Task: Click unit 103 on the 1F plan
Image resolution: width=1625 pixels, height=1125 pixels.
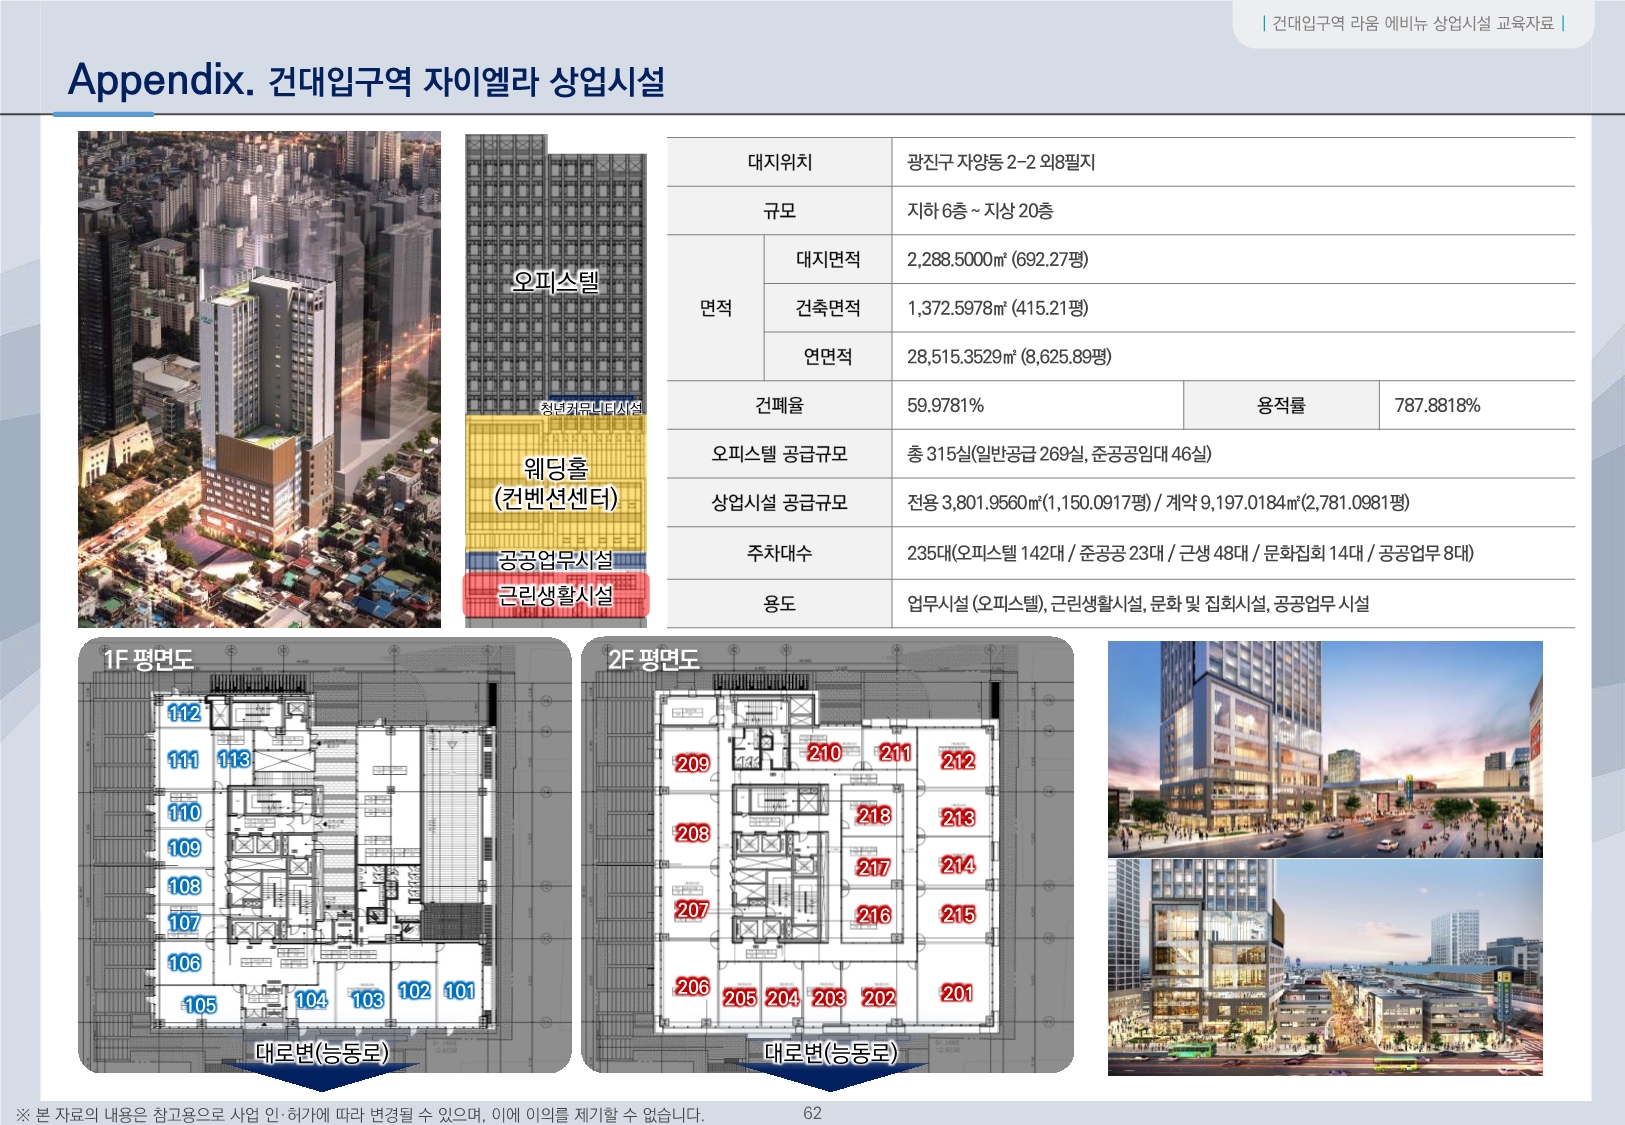Action: 367,1000
